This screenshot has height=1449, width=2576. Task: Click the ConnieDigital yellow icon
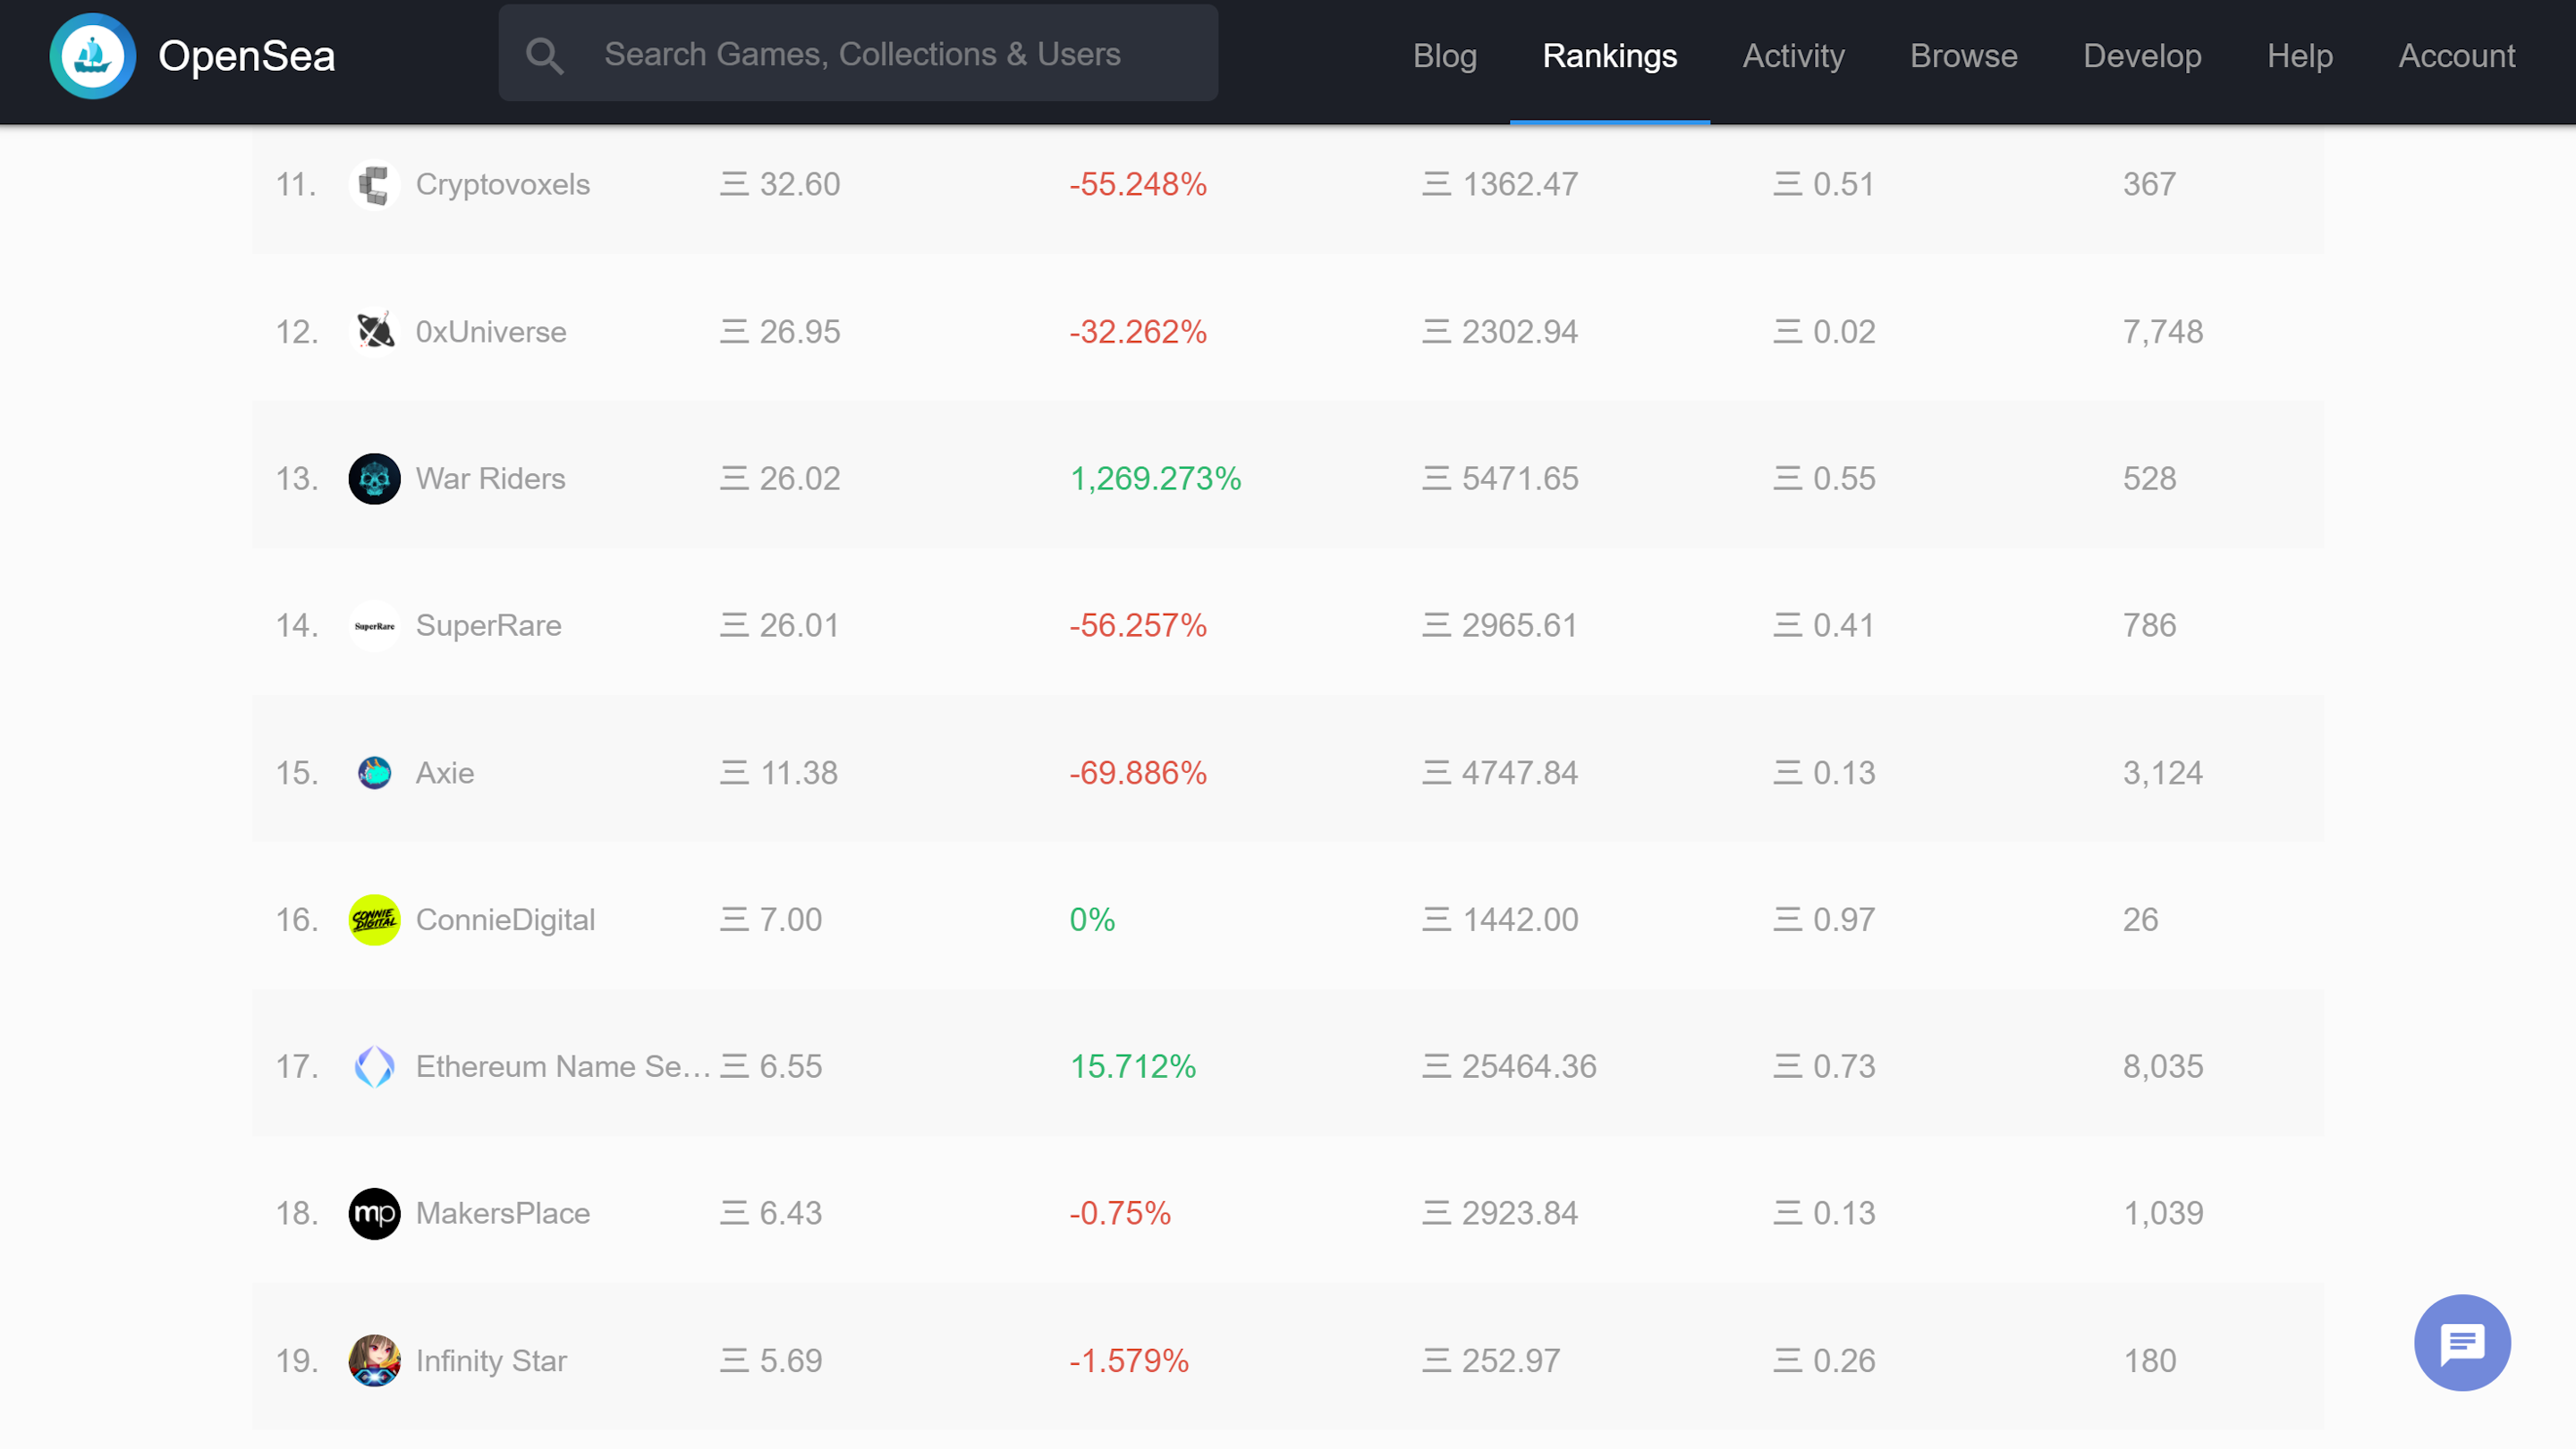click(374, 920)
